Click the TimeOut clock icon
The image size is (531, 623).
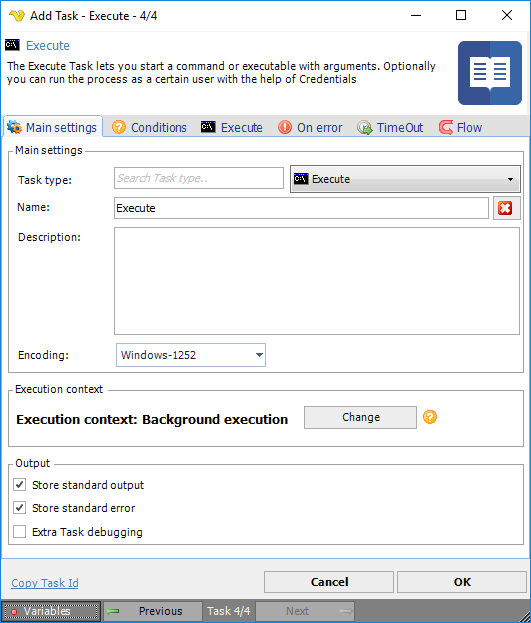[364, 128]
